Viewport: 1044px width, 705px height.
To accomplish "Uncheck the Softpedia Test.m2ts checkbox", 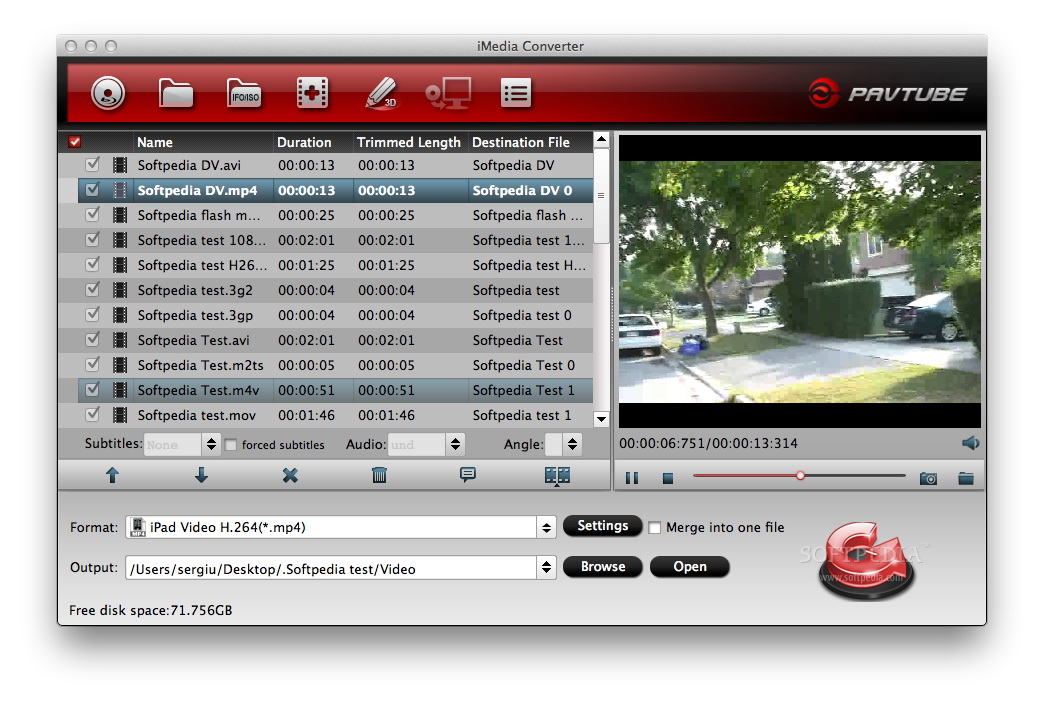I will point(93,364).
